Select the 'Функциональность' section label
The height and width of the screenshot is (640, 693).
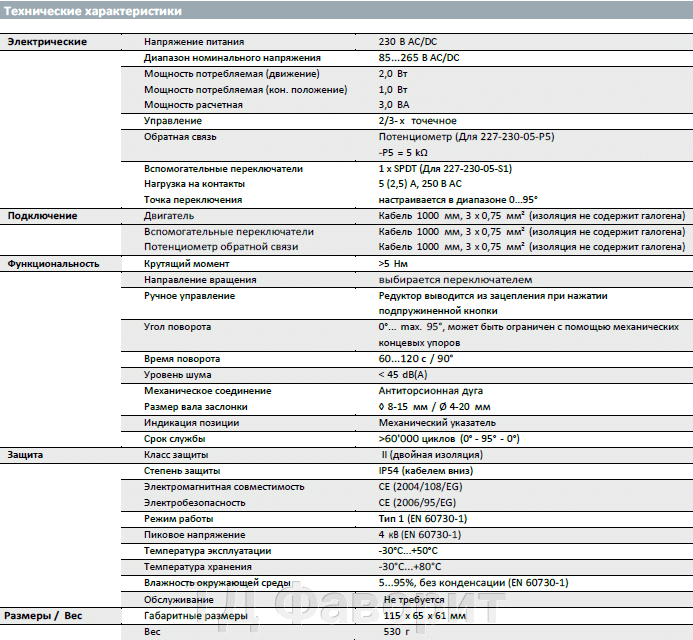(x=53, y=264)
